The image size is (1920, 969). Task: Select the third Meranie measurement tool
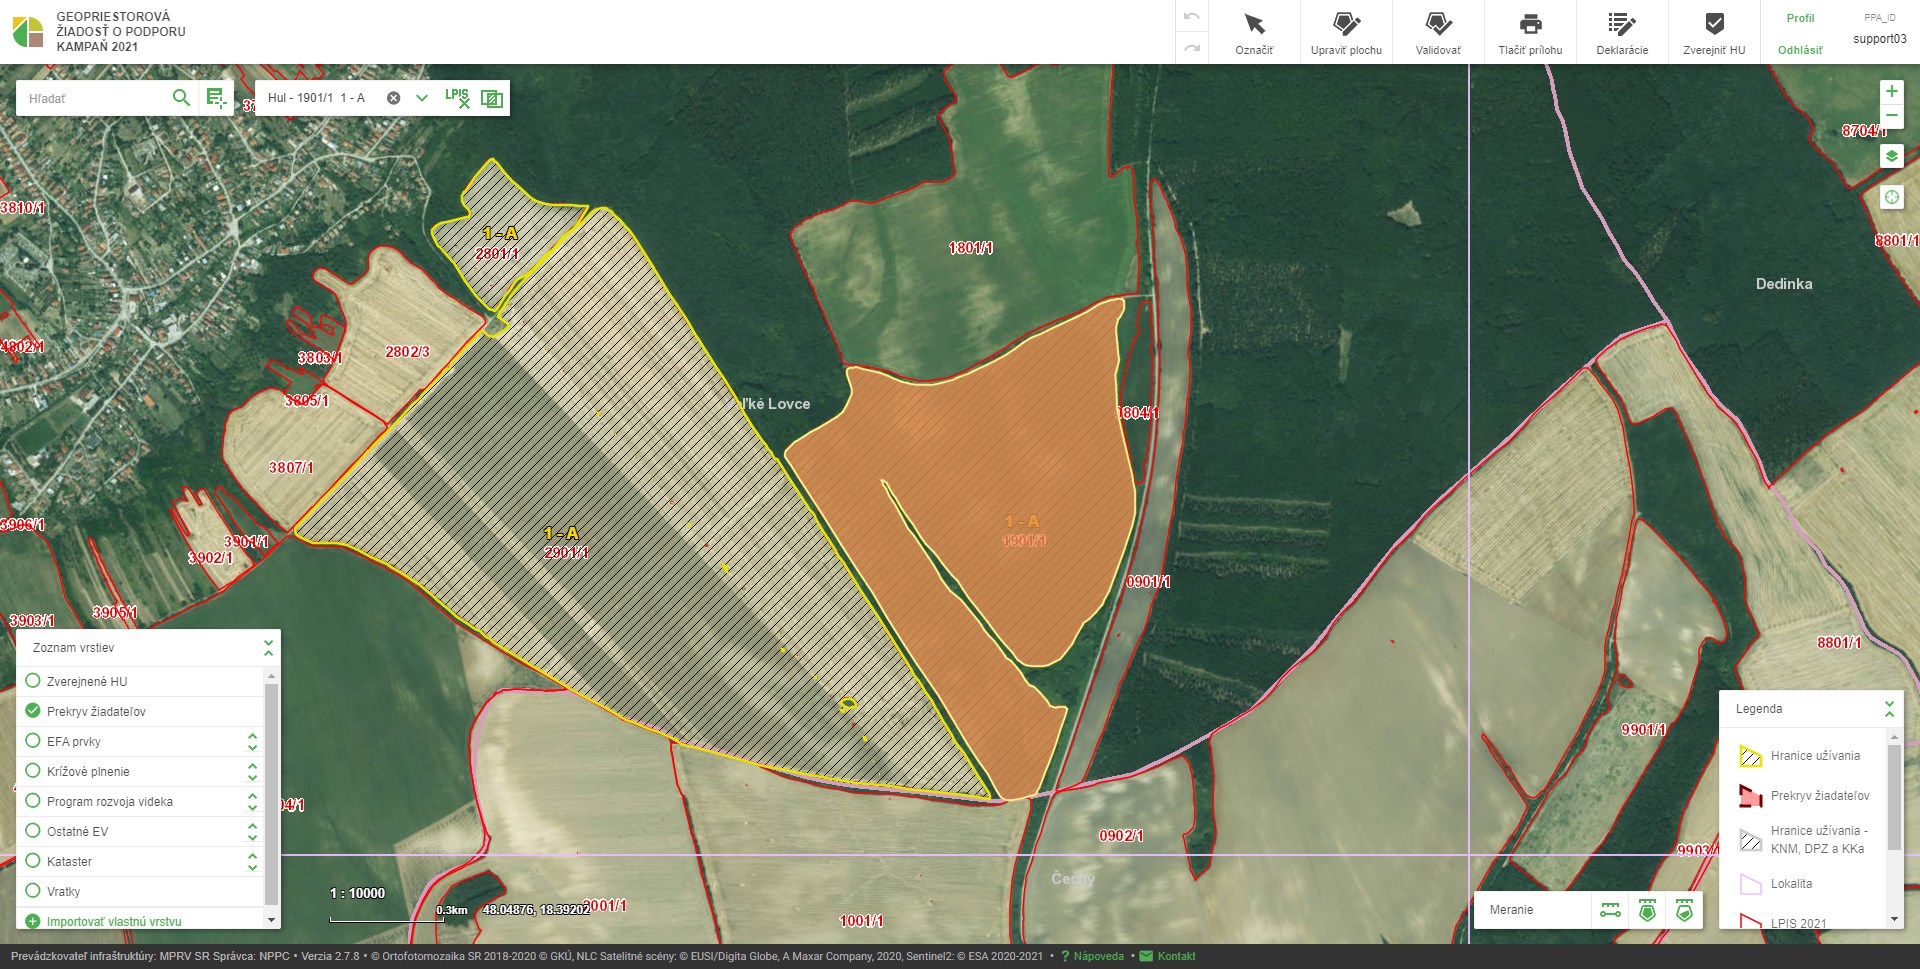(1684, 910)
